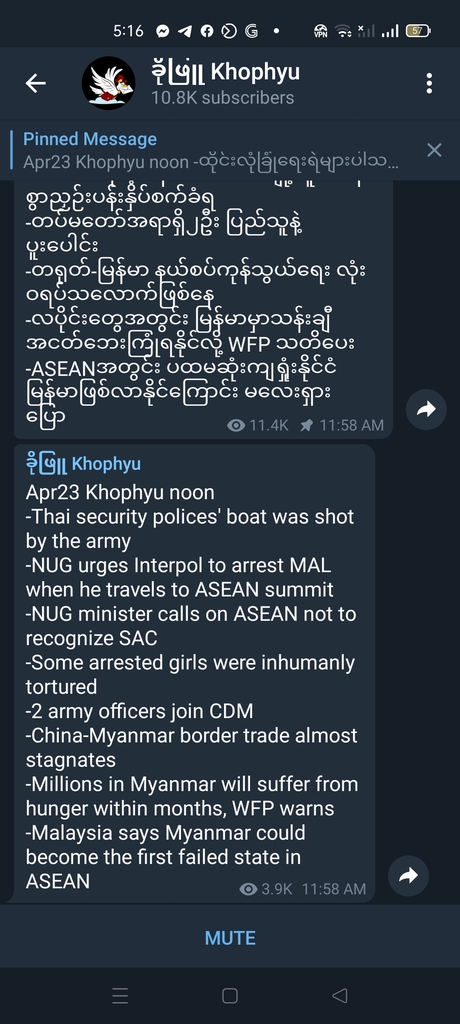
Task: Tap the VPN status bar indicator
Action: pyautogui.click(x=320, y=31)
